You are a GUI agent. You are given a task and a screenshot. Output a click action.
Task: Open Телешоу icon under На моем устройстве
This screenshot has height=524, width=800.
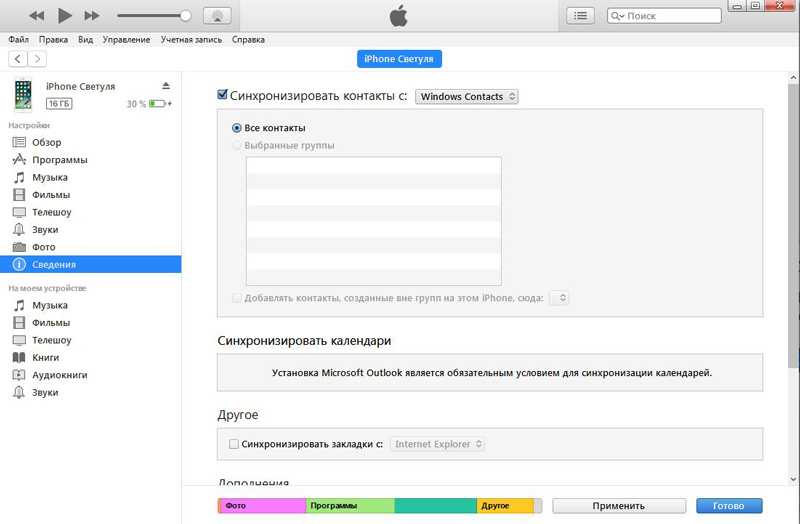(19, 340)
